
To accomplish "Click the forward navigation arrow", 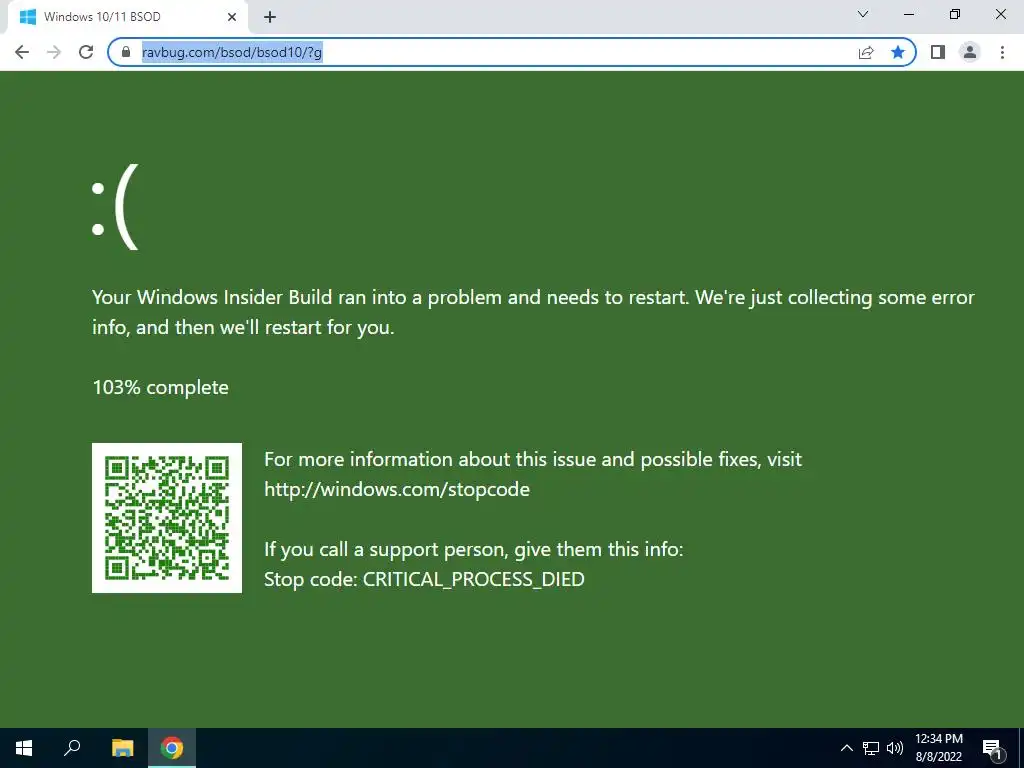I will tap(54, 52).
